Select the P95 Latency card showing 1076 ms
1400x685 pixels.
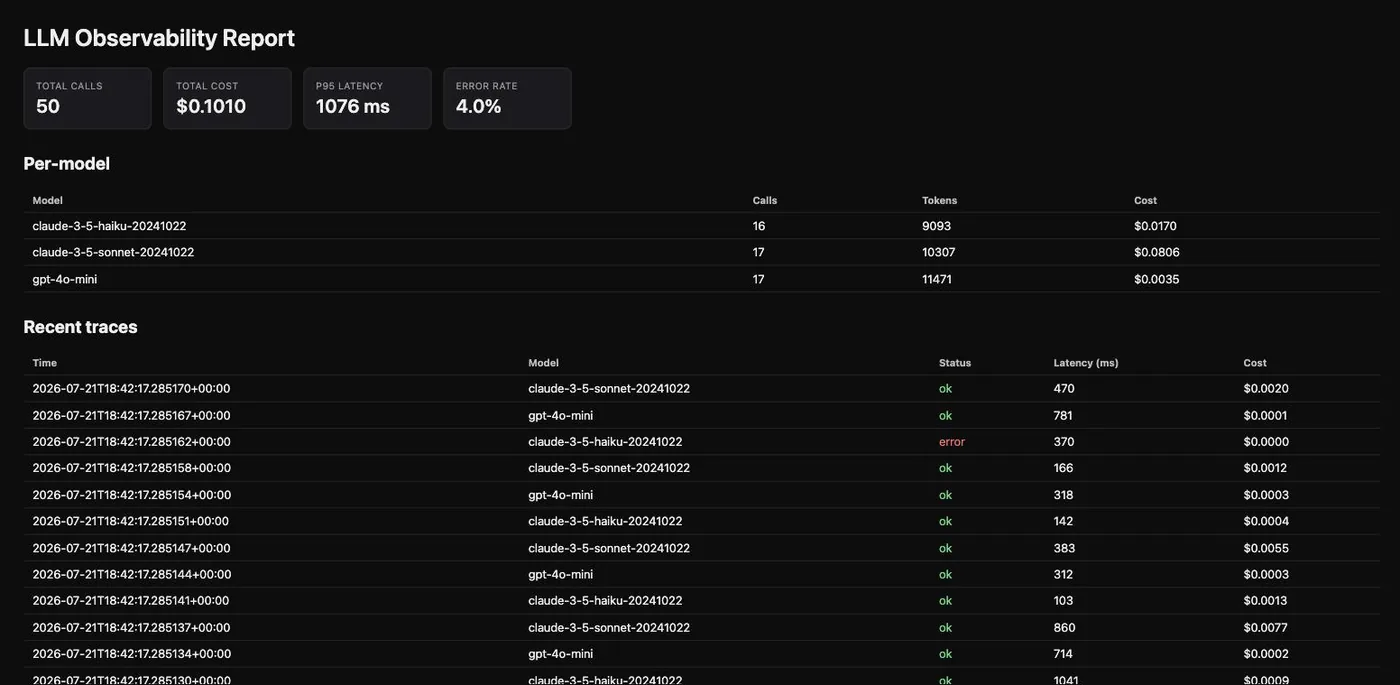pos(368,98)
